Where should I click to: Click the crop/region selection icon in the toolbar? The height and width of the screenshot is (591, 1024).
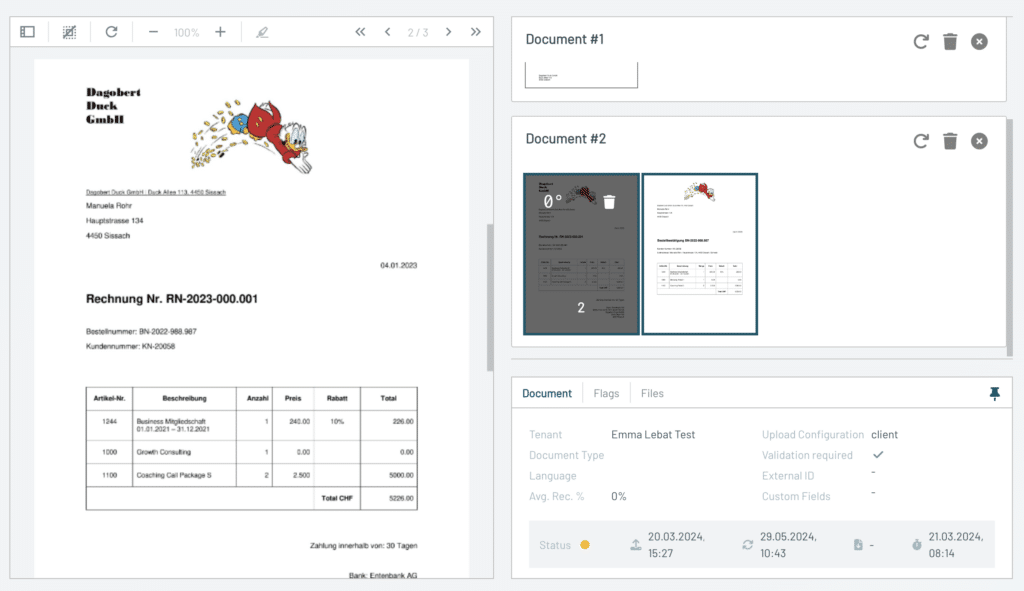tap(69, 31)
